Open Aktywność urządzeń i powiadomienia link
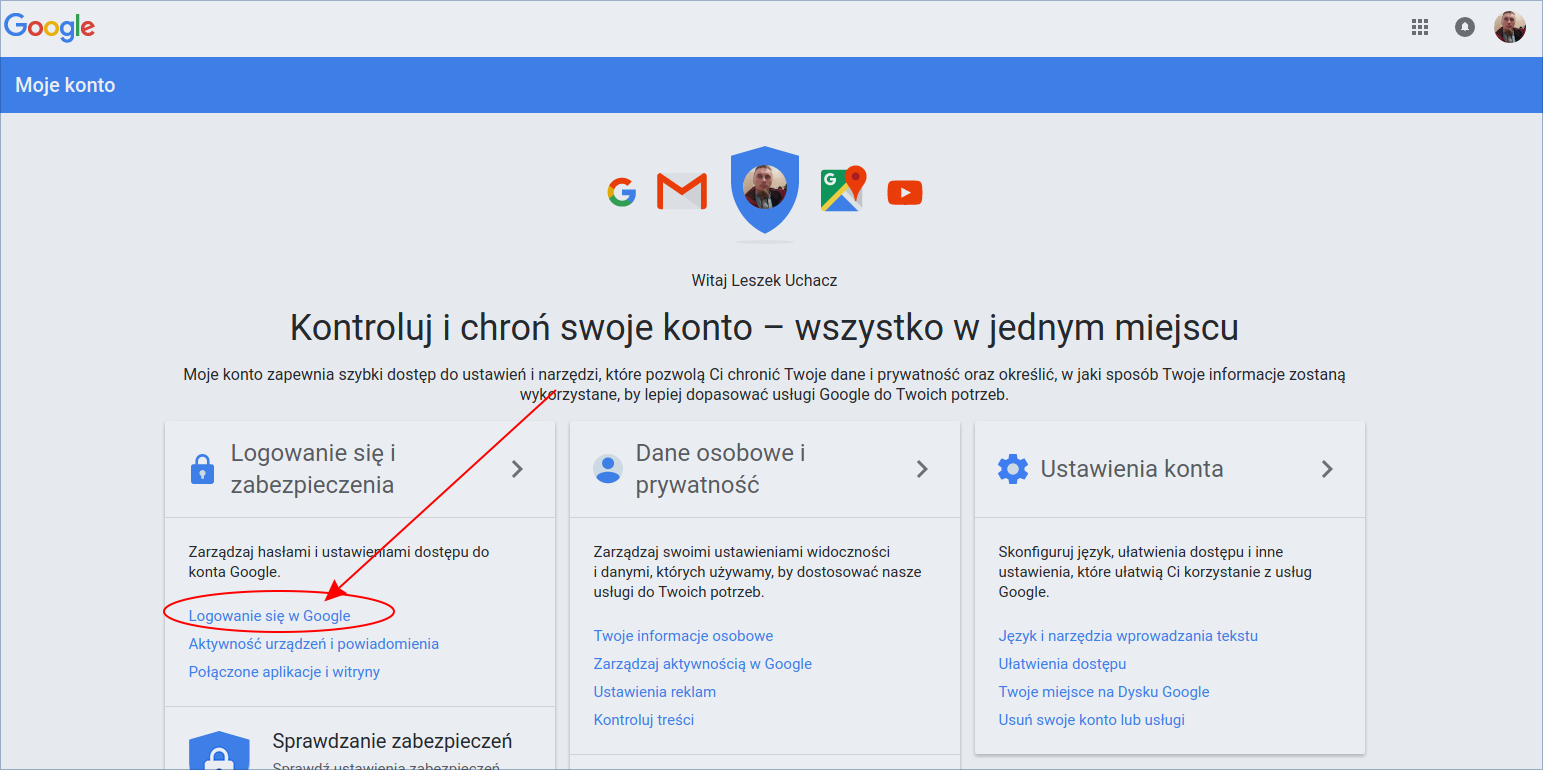The width and height of the screenshot is (1543, 770). click(314, 644)
